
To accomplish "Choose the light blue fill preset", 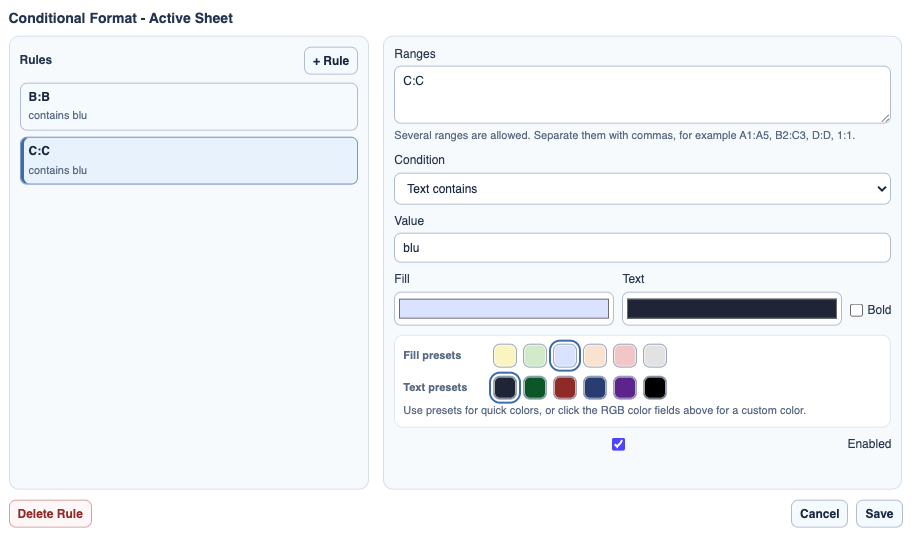I will (x=565, y=355).
